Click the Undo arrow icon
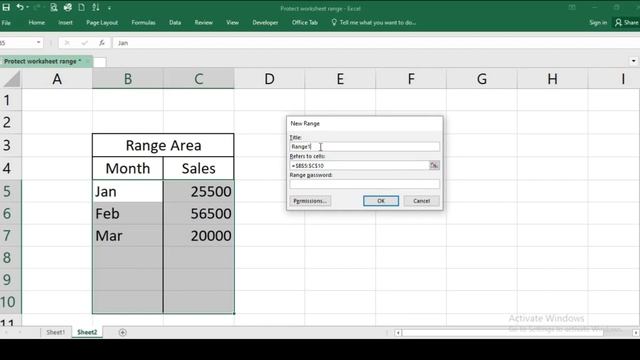Screen dimensions: 640x360 [x=19, y=7]
